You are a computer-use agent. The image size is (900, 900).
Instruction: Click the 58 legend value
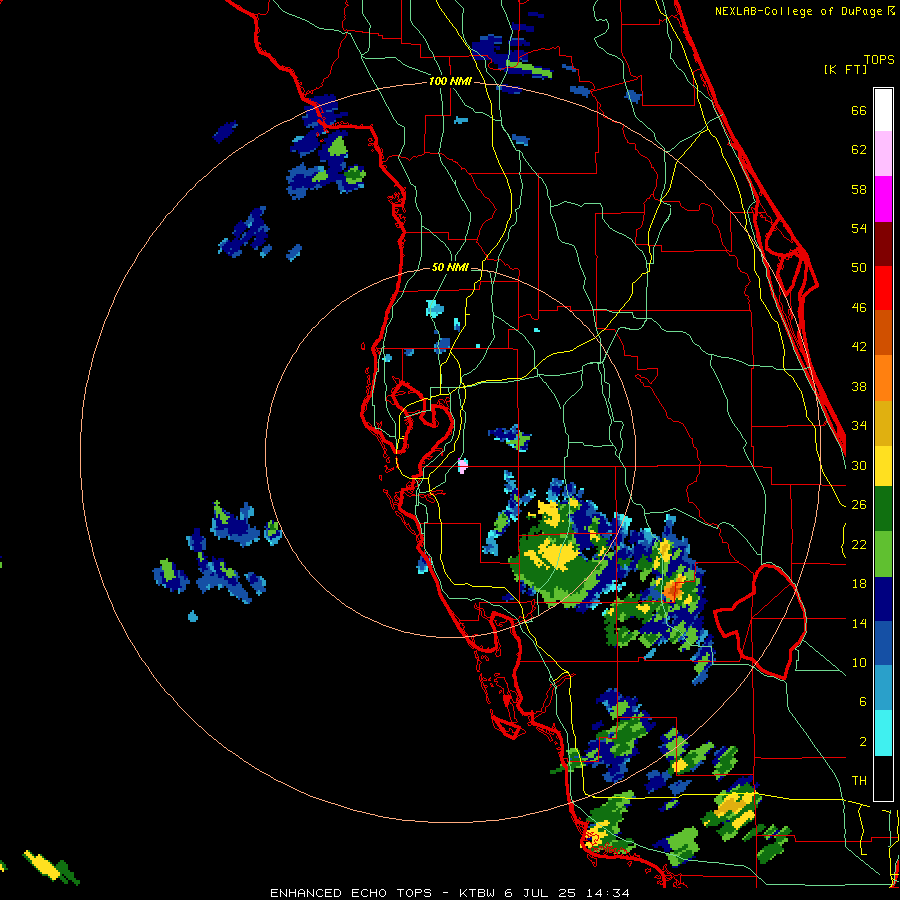pos(859,189)
